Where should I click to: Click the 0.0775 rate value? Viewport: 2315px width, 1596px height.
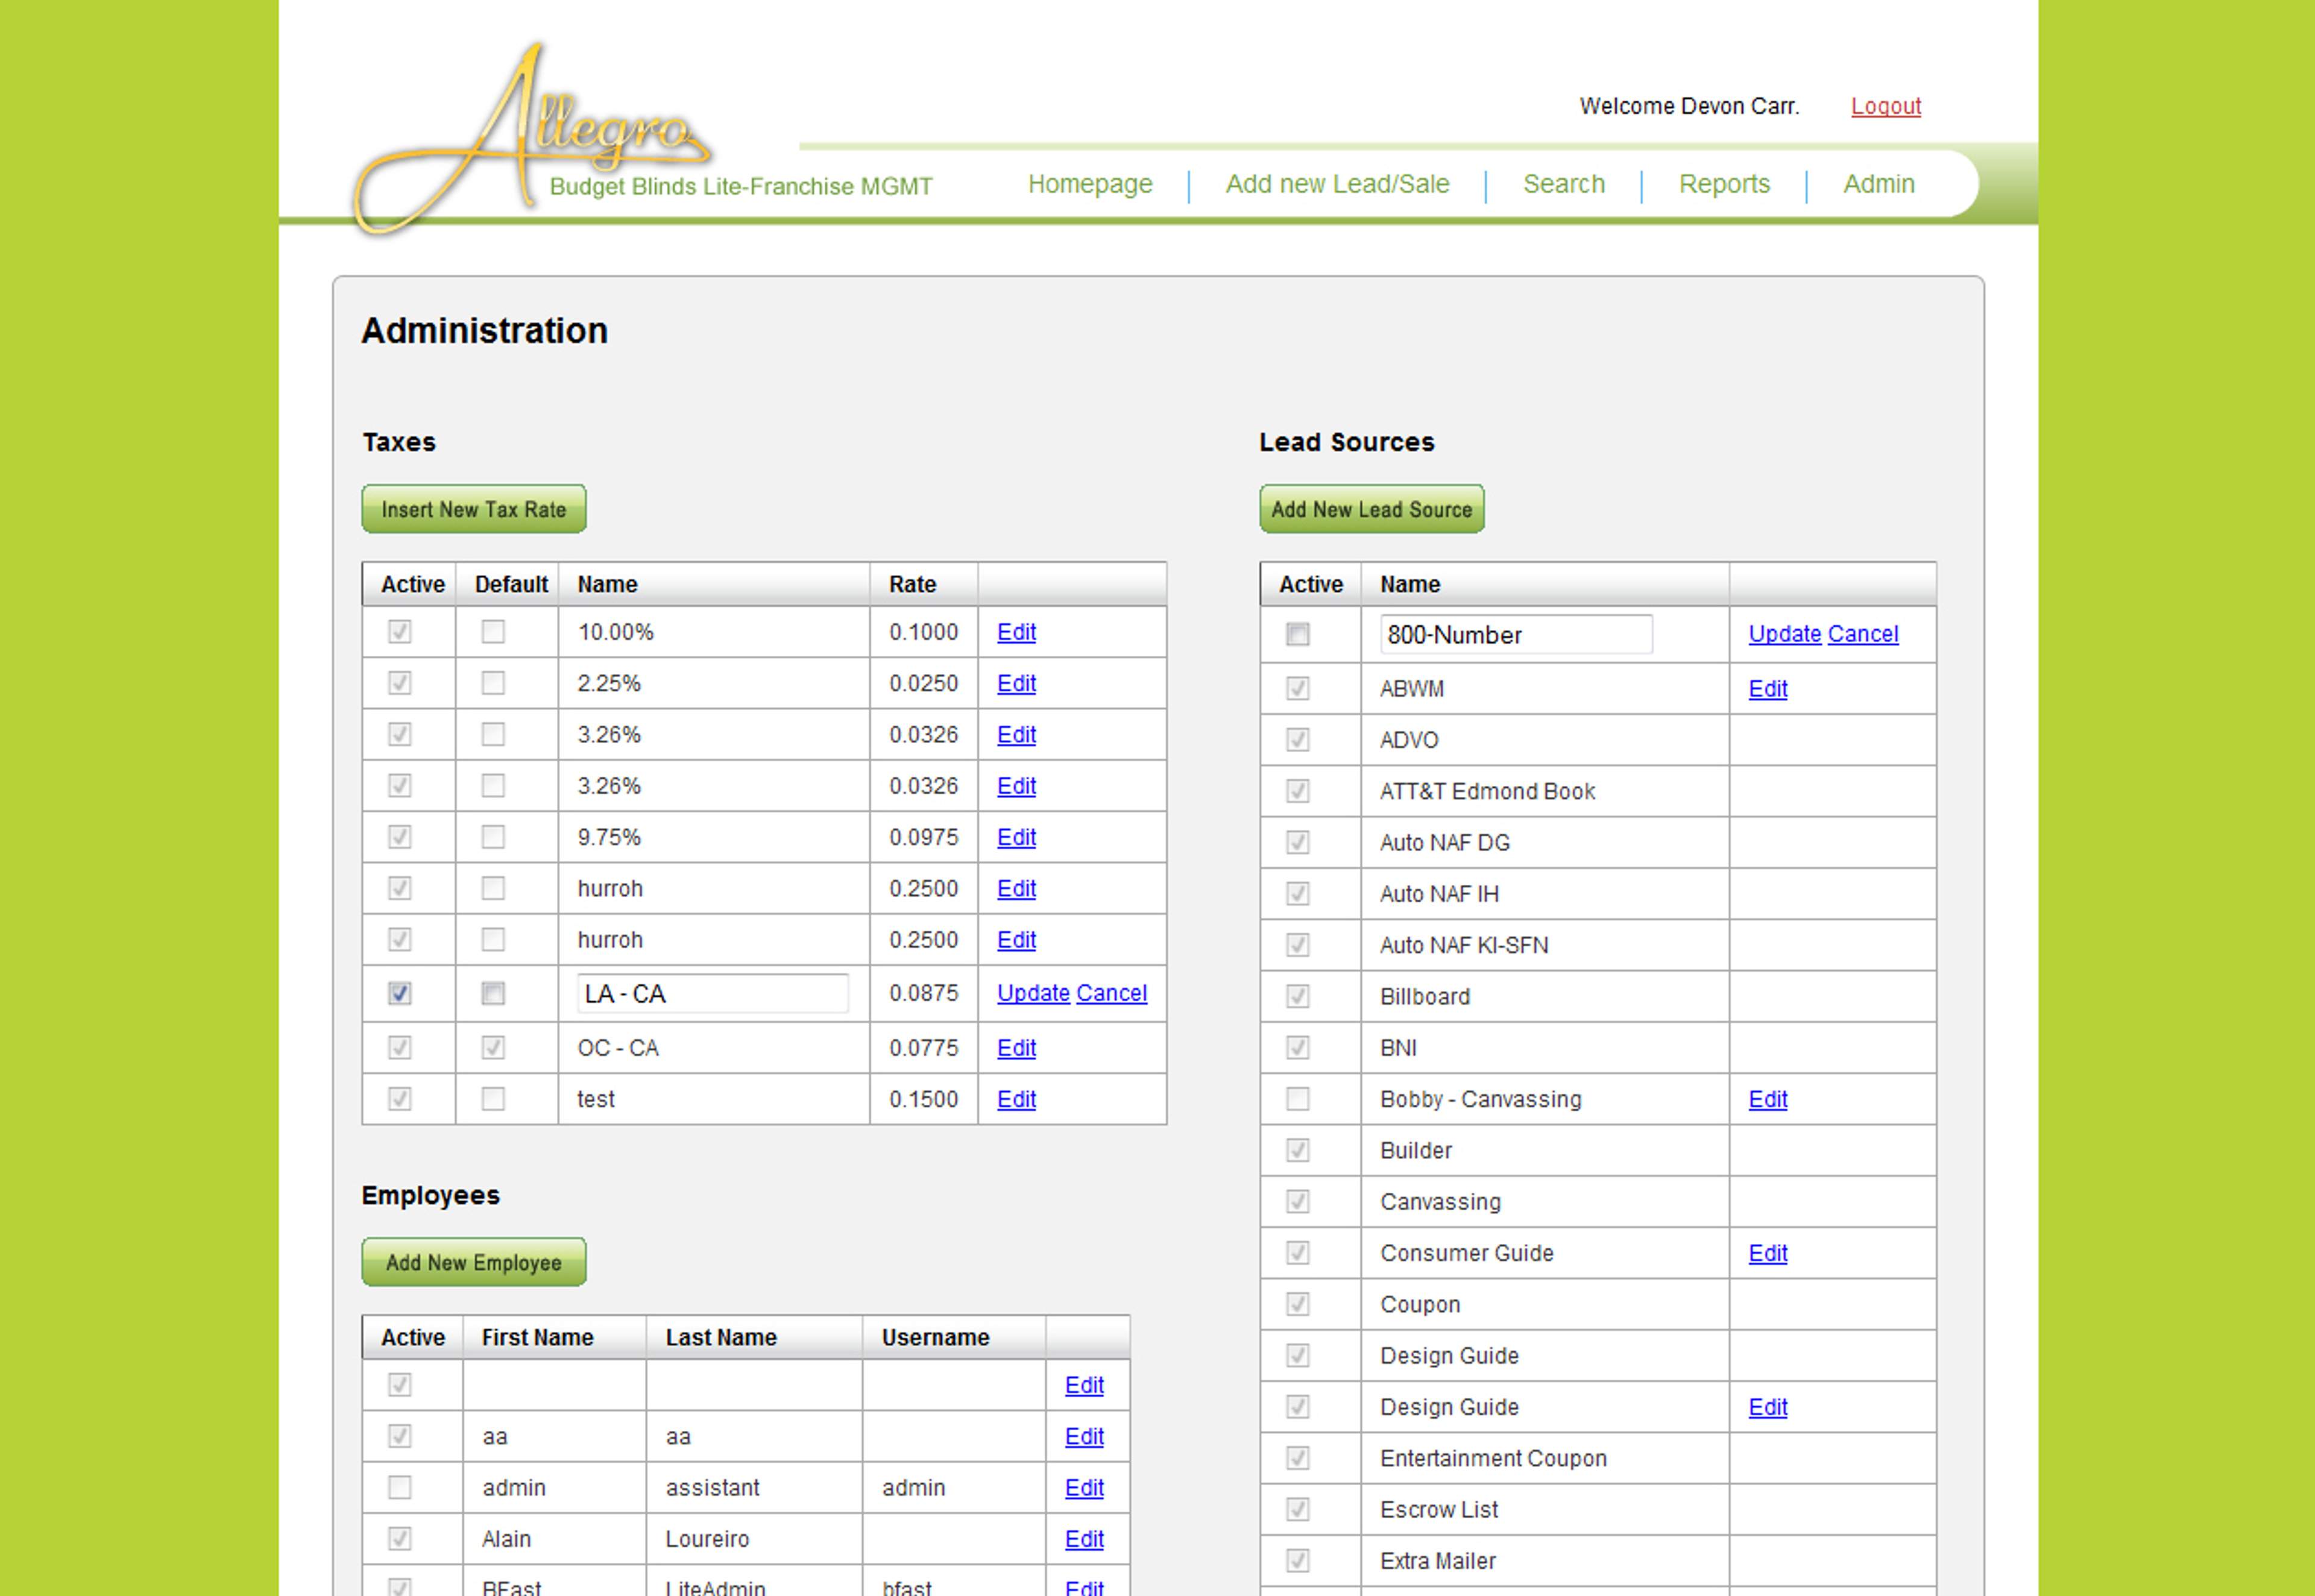tap(923, 1048)
